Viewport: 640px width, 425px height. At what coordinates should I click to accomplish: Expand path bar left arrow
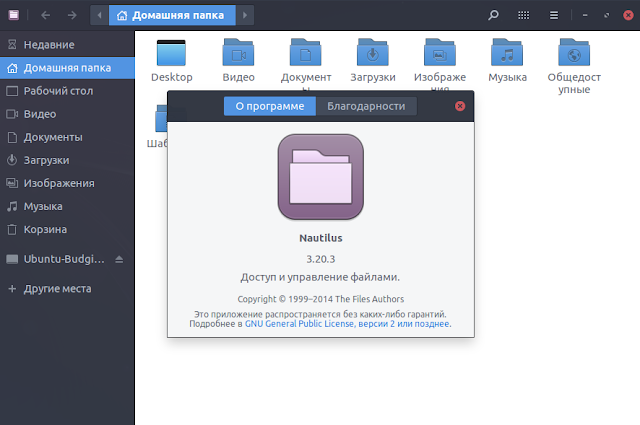[x=99, y=16]
